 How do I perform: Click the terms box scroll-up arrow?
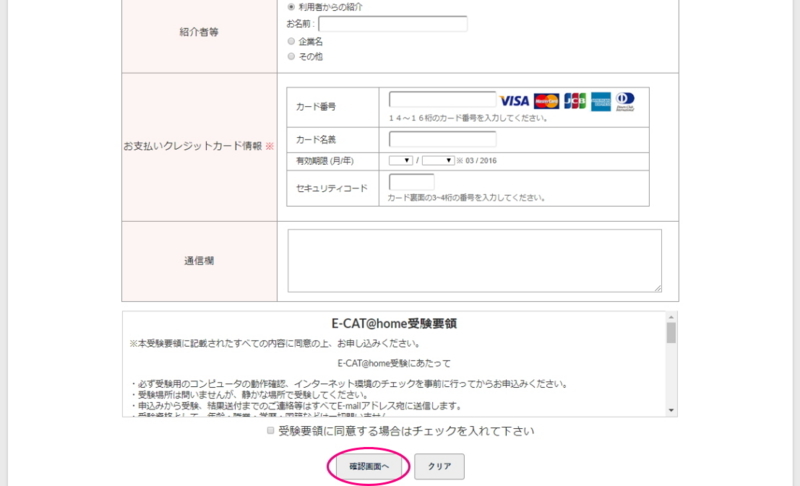coord(671,317)
